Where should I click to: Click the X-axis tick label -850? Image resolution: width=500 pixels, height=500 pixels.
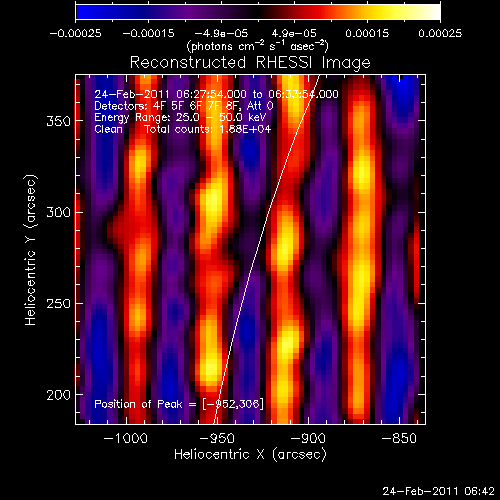(399, 438)
